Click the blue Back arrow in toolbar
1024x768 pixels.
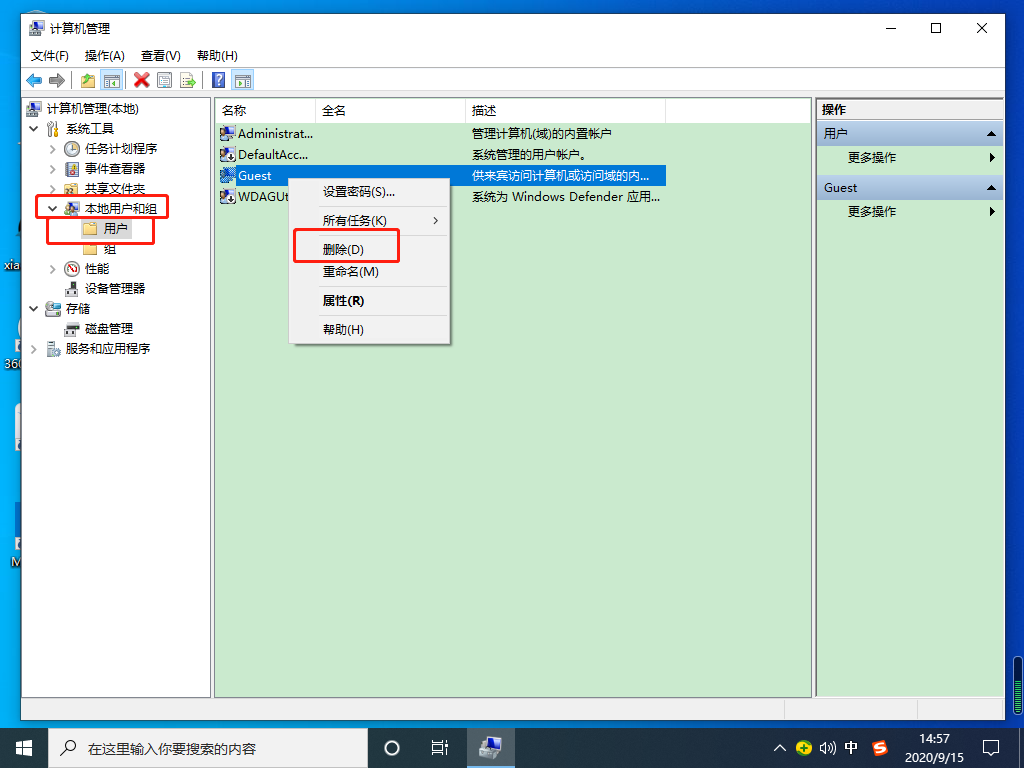(x=34, y=80)
